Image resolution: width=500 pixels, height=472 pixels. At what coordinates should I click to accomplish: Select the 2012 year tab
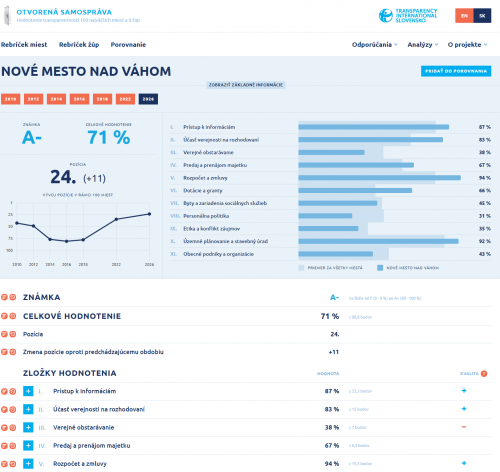[x=33, y=99]
